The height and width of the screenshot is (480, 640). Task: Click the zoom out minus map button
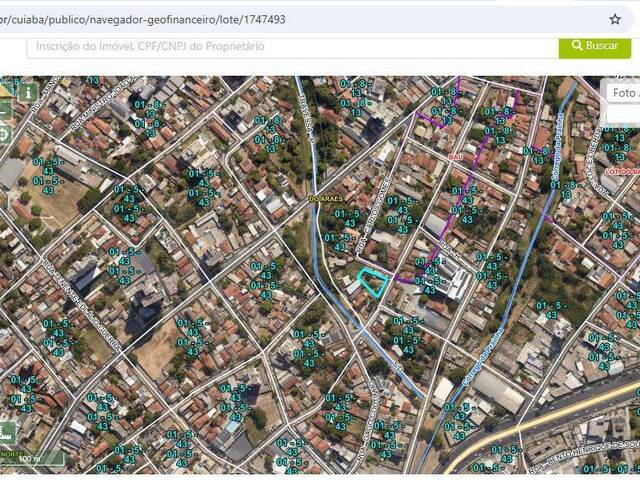coord(5,111)
